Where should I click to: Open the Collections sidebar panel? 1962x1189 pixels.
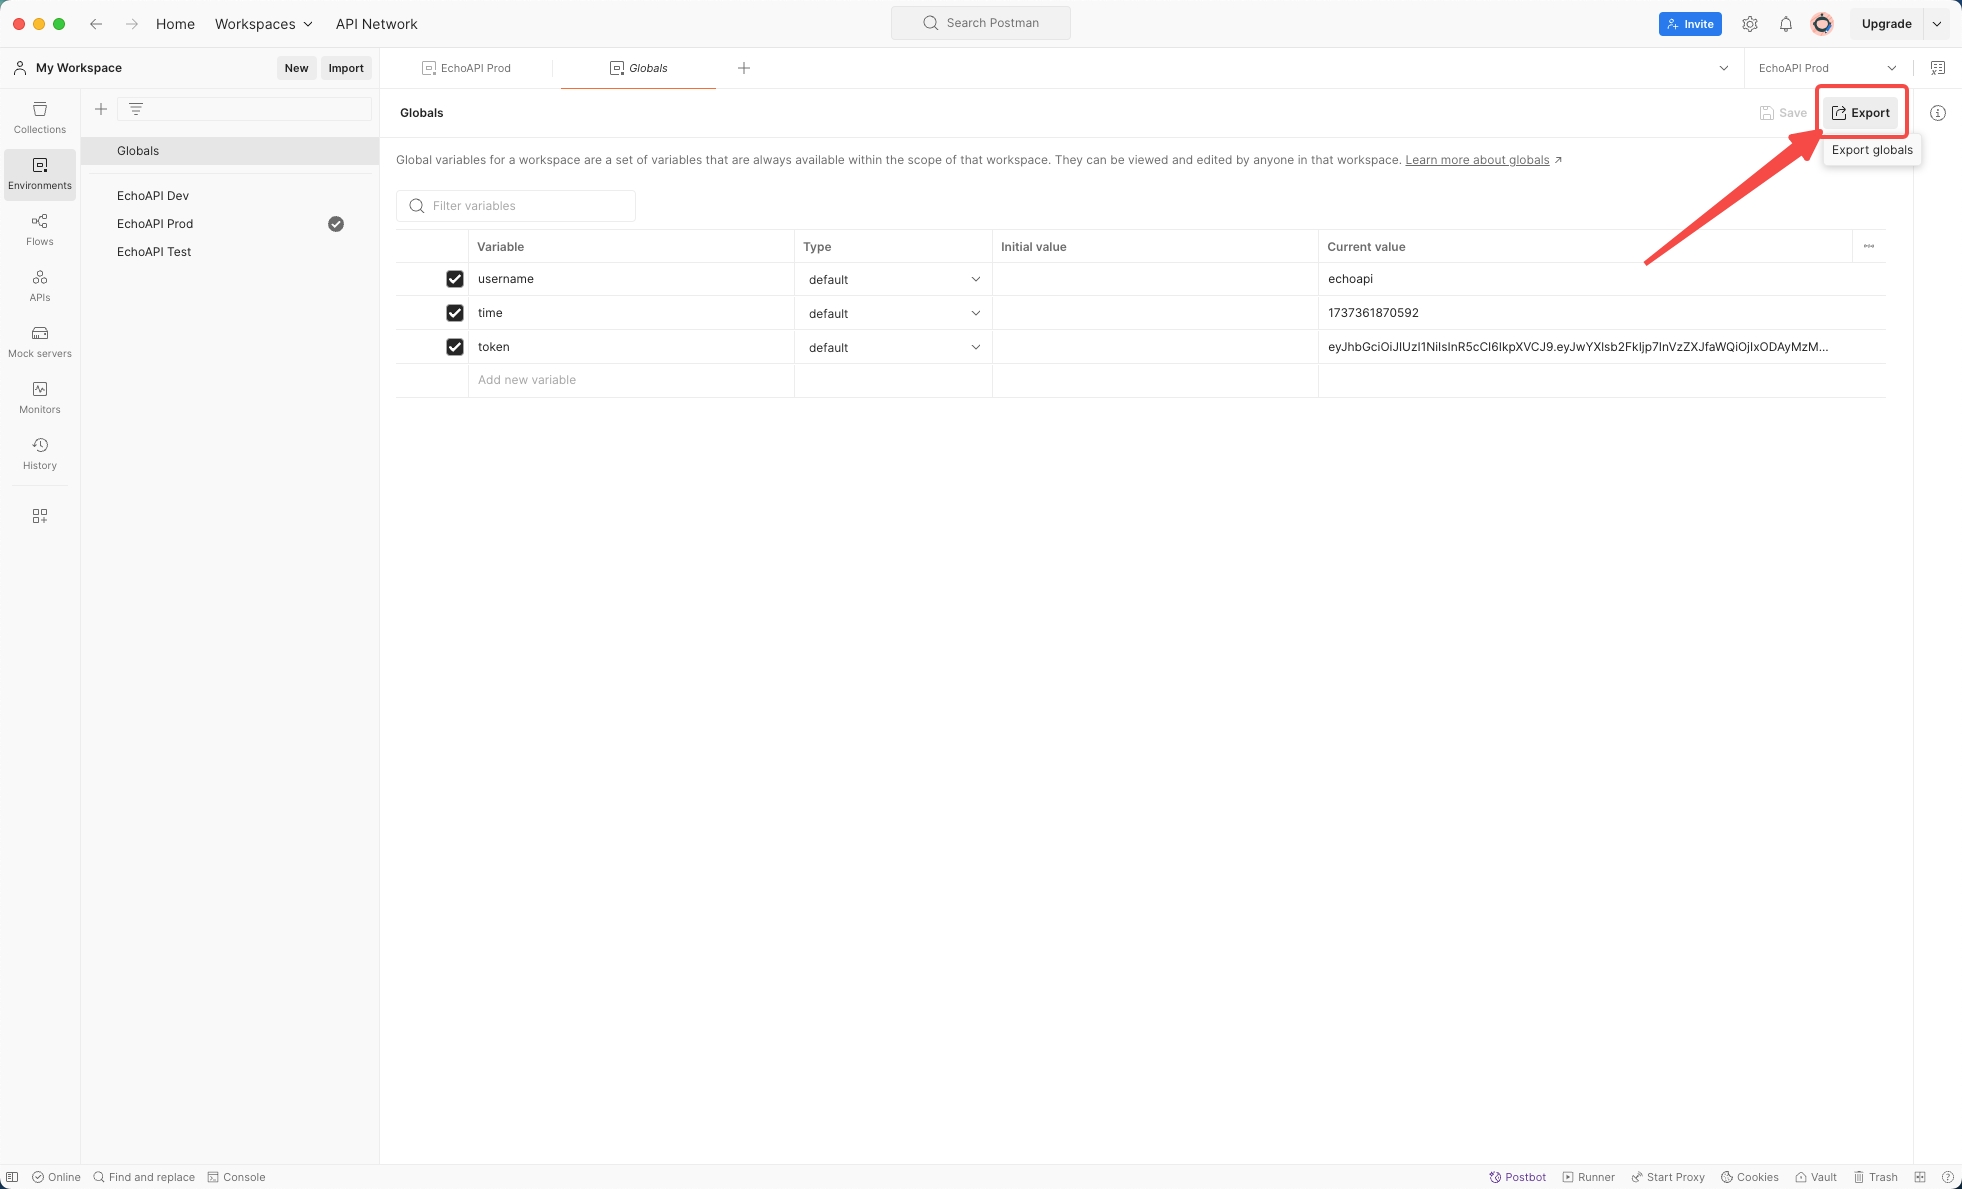pos(40,117)
